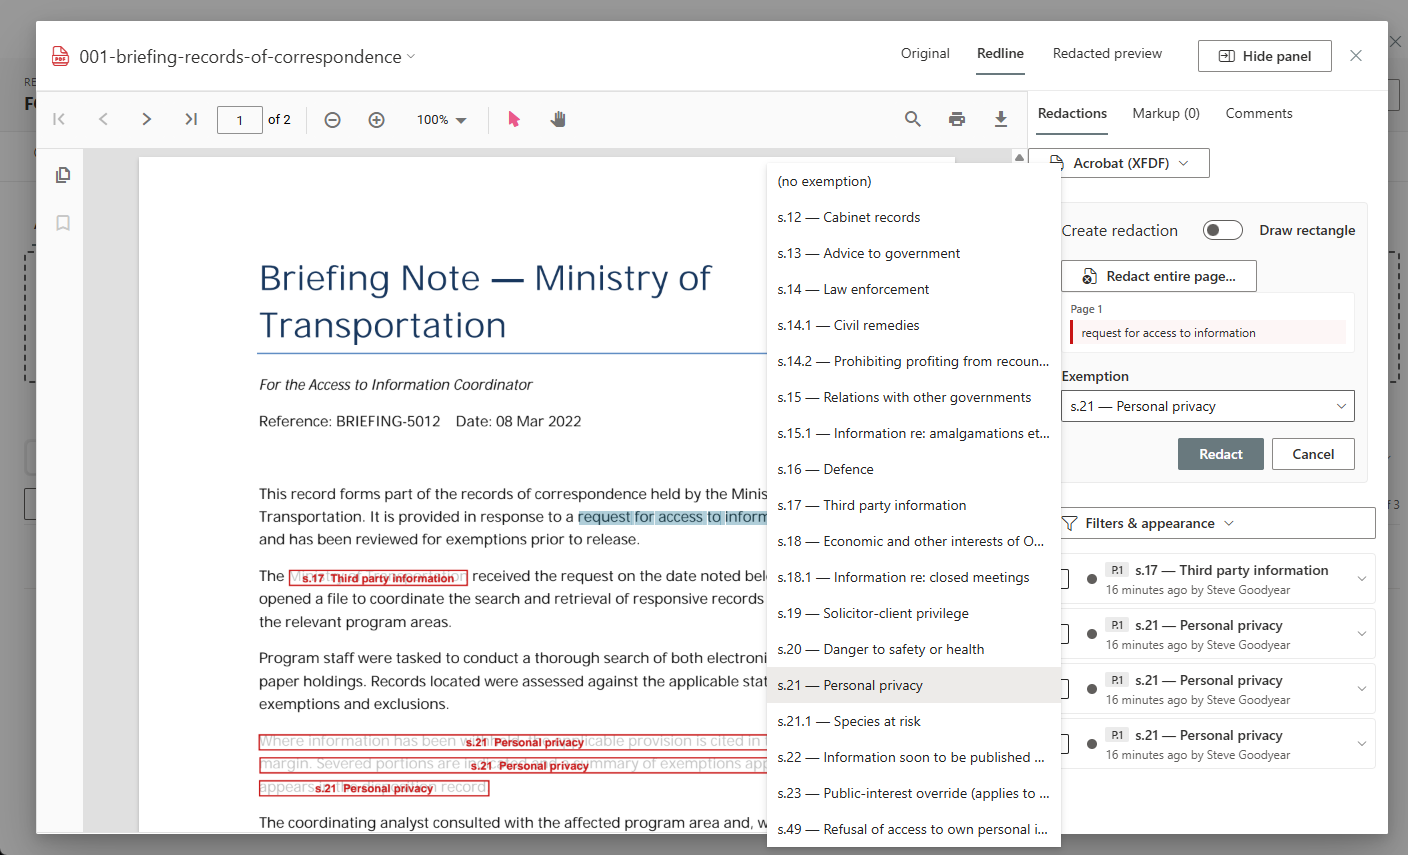Choose s.22 — Information soon to be published

[x=914, y=757]
